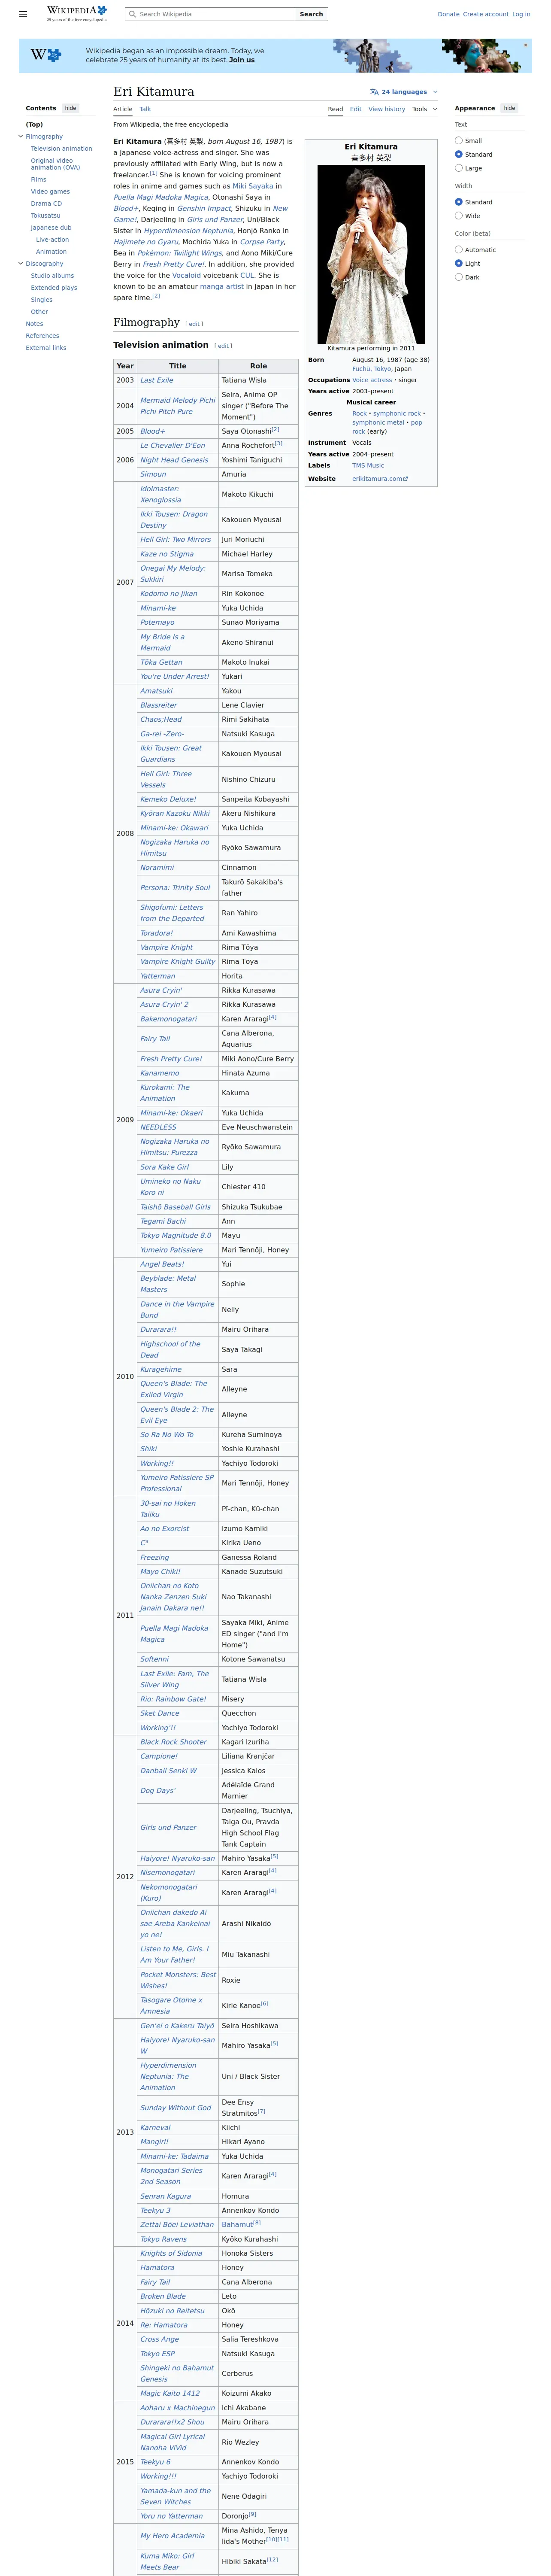
Task: Hide the Contents sidebar
Action: [x=70, y=108]
